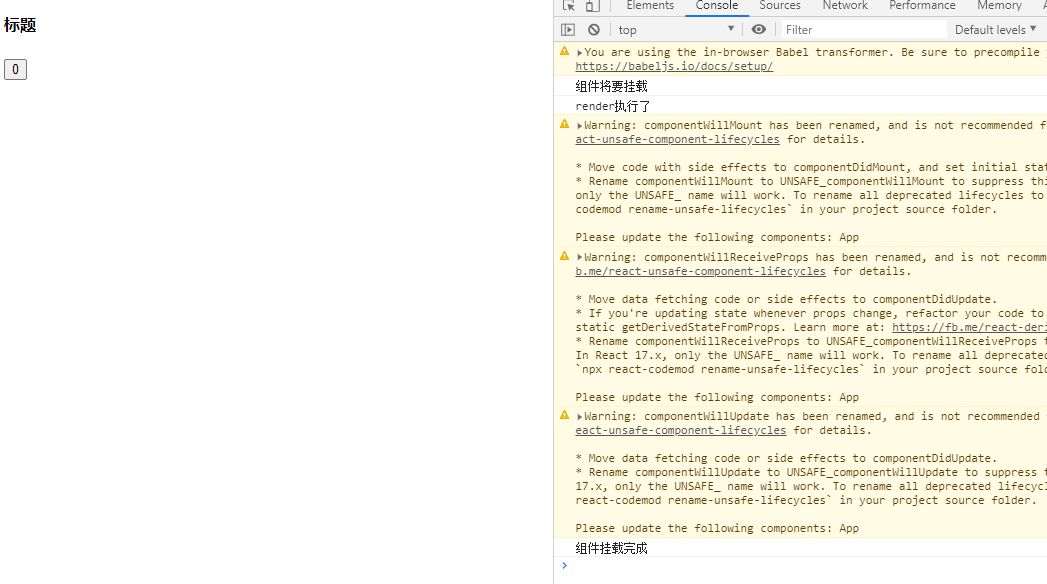Open the Performance tab
Image resolution: width=1047 pixels, height=584 pixels.
pos(922,5)
